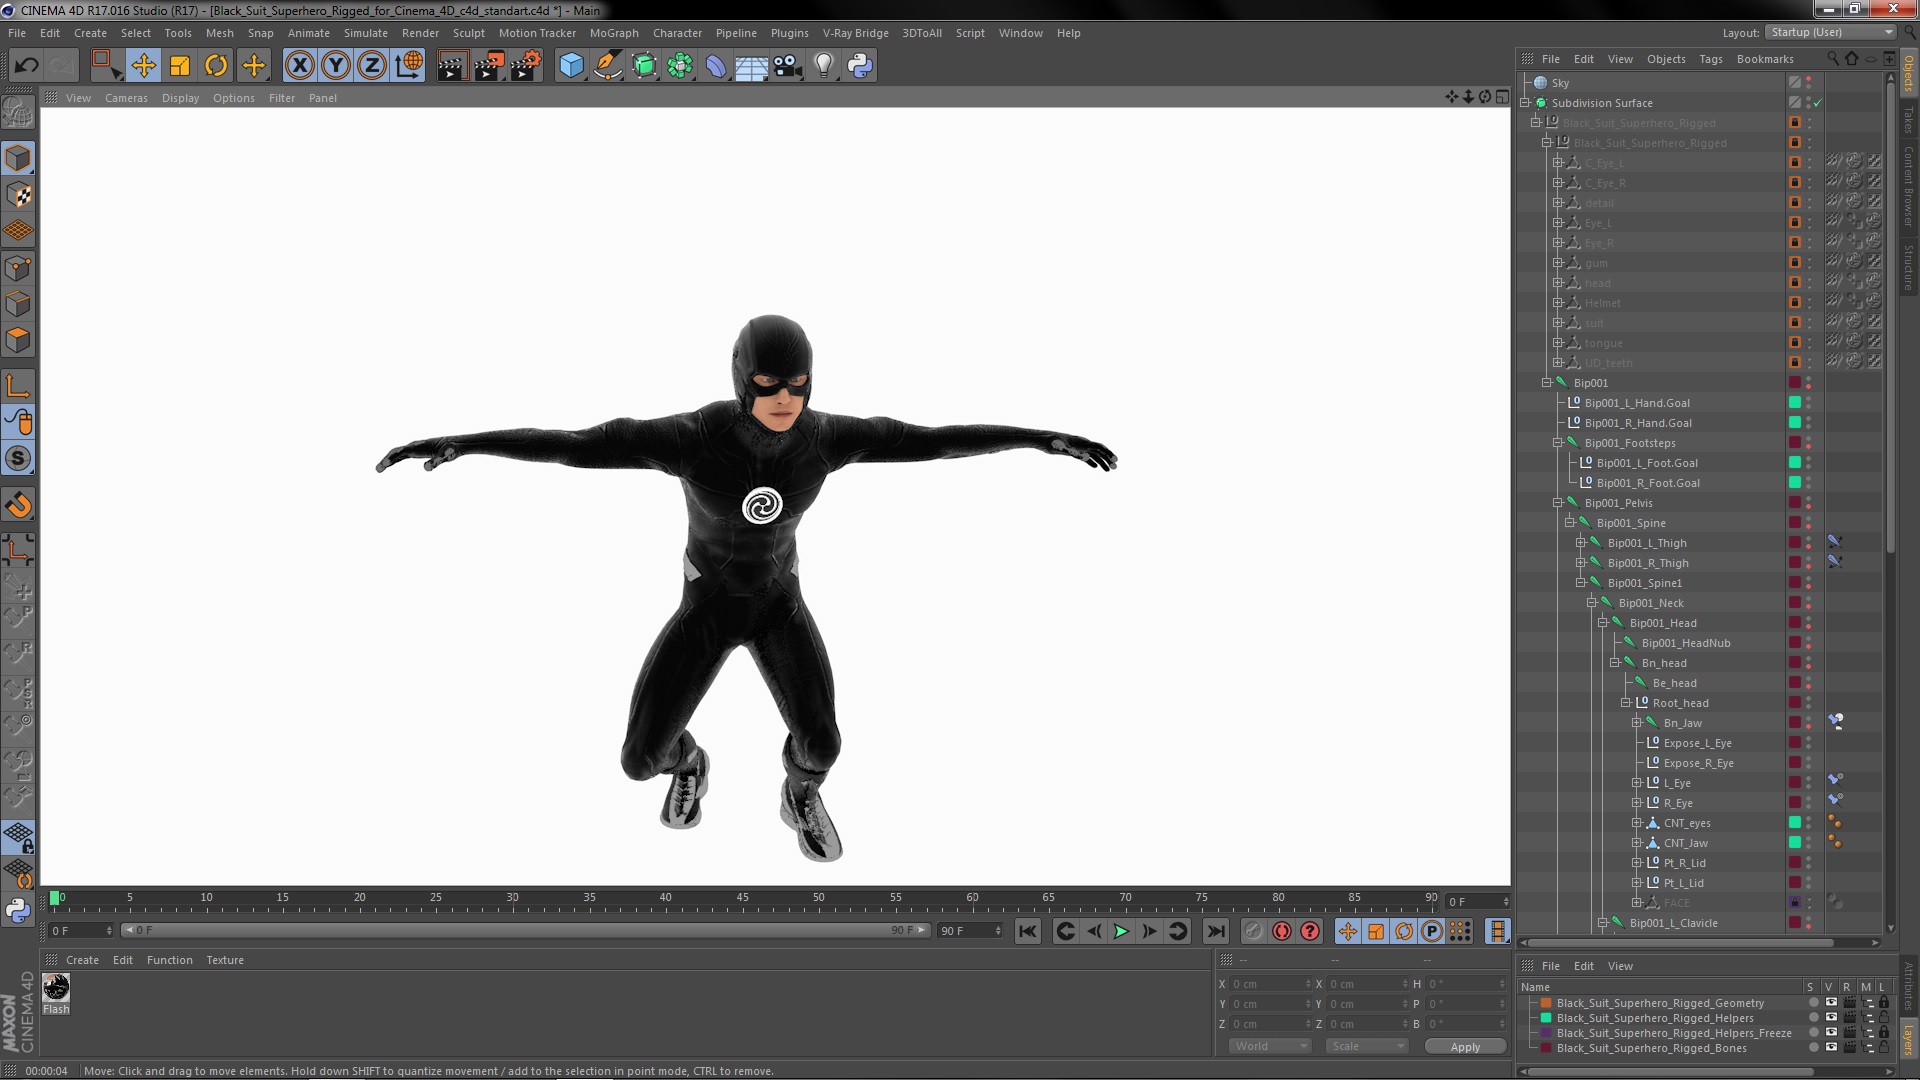
Task: Open the Character menu
Action: [677, 33]
